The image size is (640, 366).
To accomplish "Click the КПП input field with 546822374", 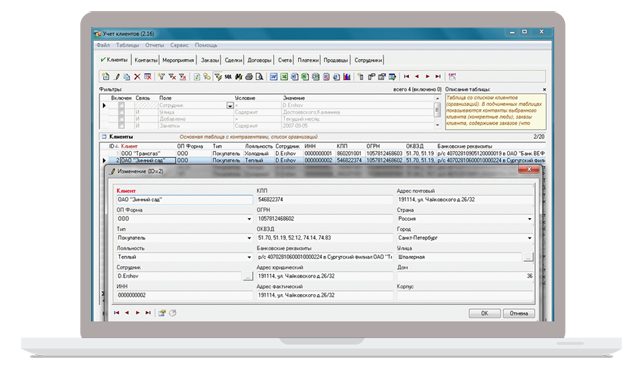I will coord(324,200).
